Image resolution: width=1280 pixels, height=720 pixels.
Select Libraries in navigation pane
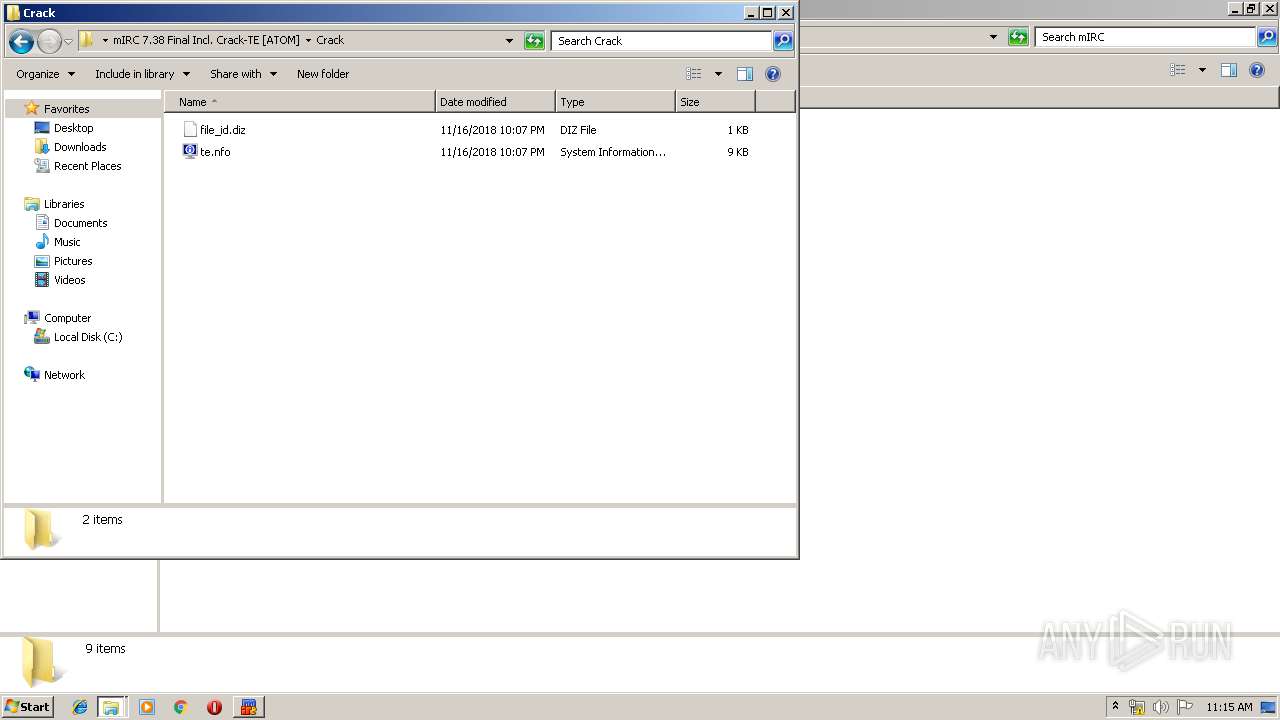click(x=64, y=204)
